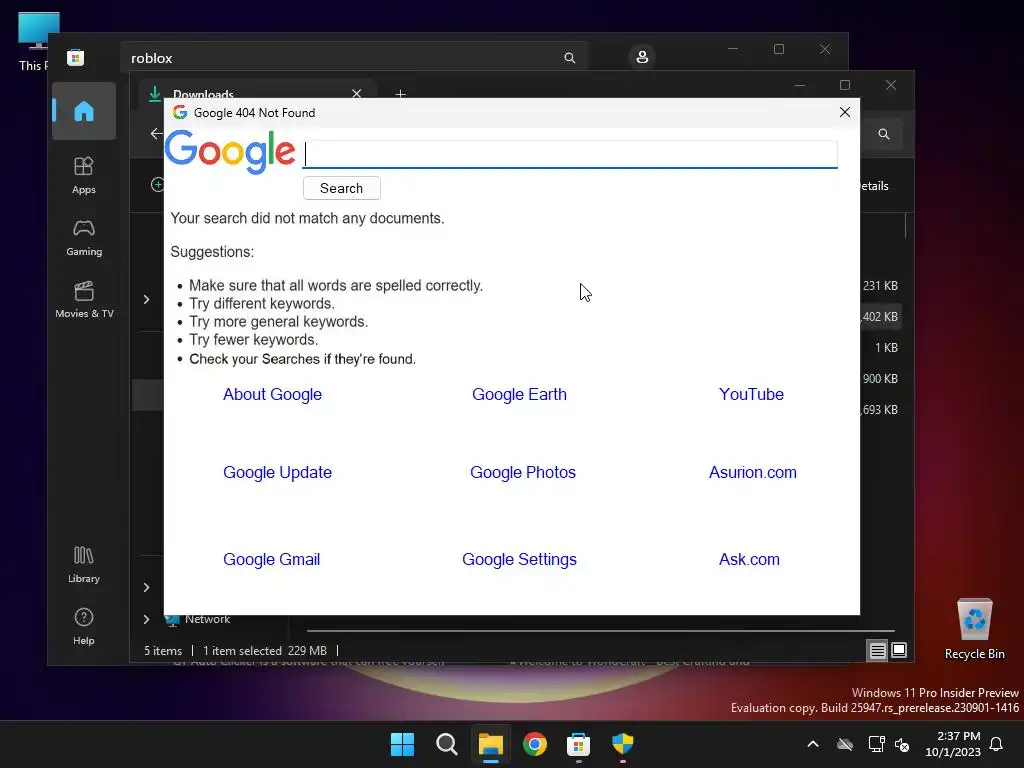Open the clock showing 2:37 PM
The height and width of the screenshot is (768, 1024).
tap(953, 744)
